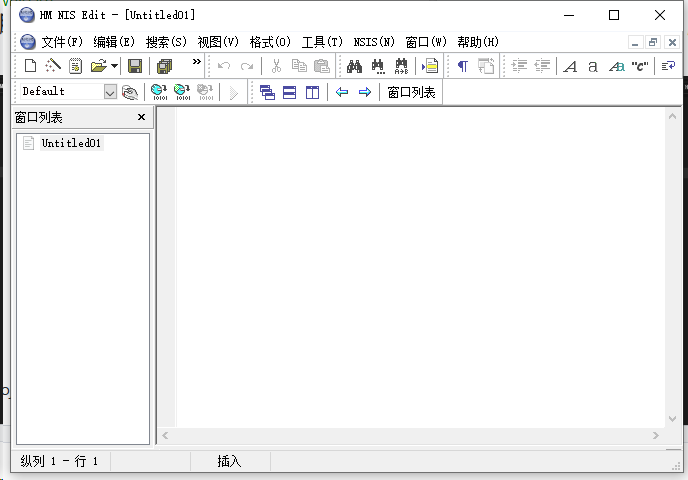Cascade windows icon
The height and width of the screenshot is (480, 688).
(267, 92)
